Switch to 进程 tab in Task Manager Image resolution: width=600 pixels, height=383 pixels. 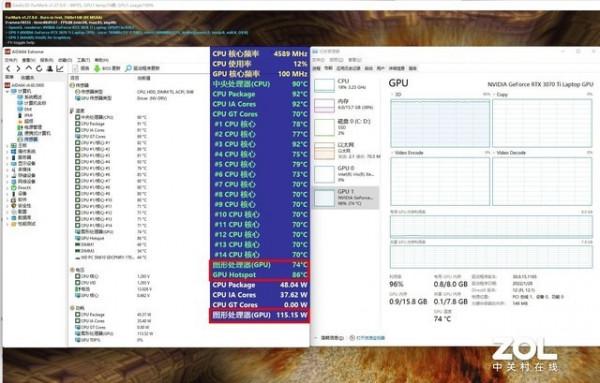click(x=316, y=68)
